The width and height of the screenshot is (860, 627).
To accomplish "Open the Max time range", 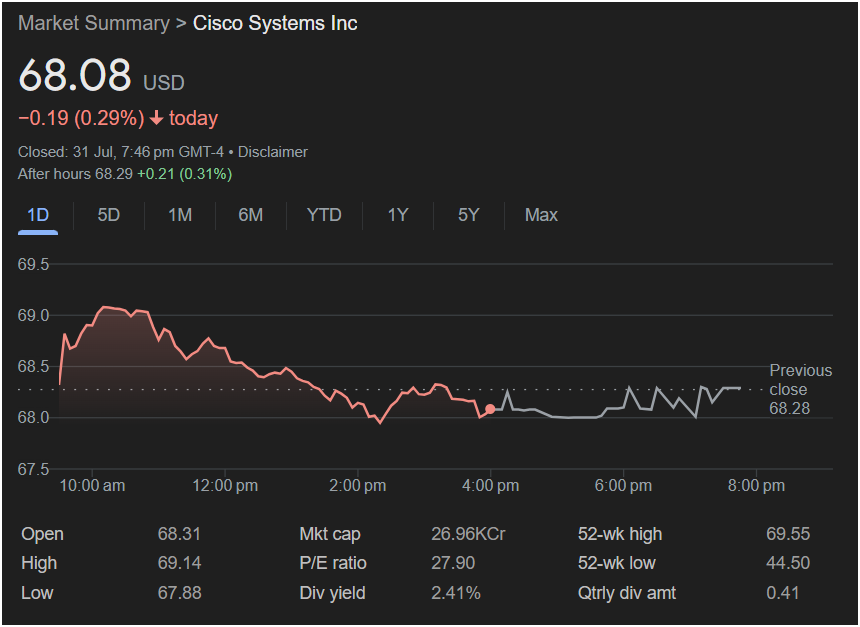I will [541, 215].
